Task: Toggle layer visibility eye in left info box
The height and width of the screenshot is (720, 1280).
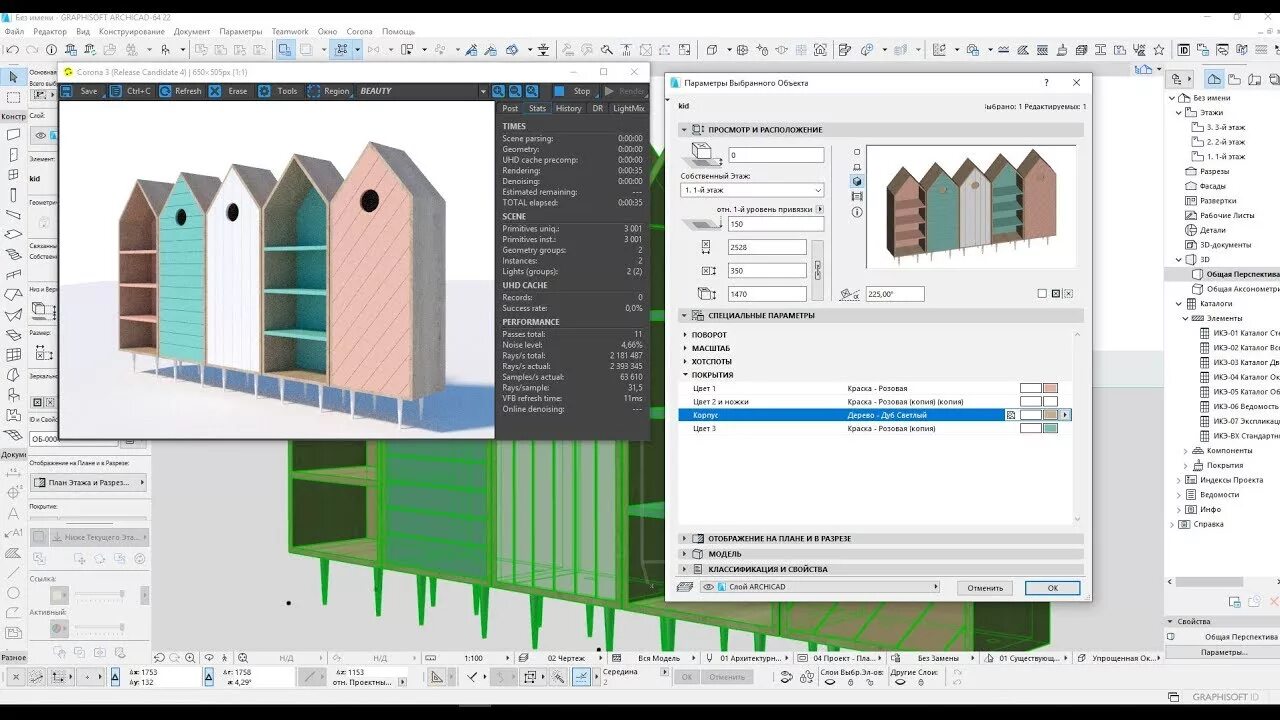Action: click(41, 135)
